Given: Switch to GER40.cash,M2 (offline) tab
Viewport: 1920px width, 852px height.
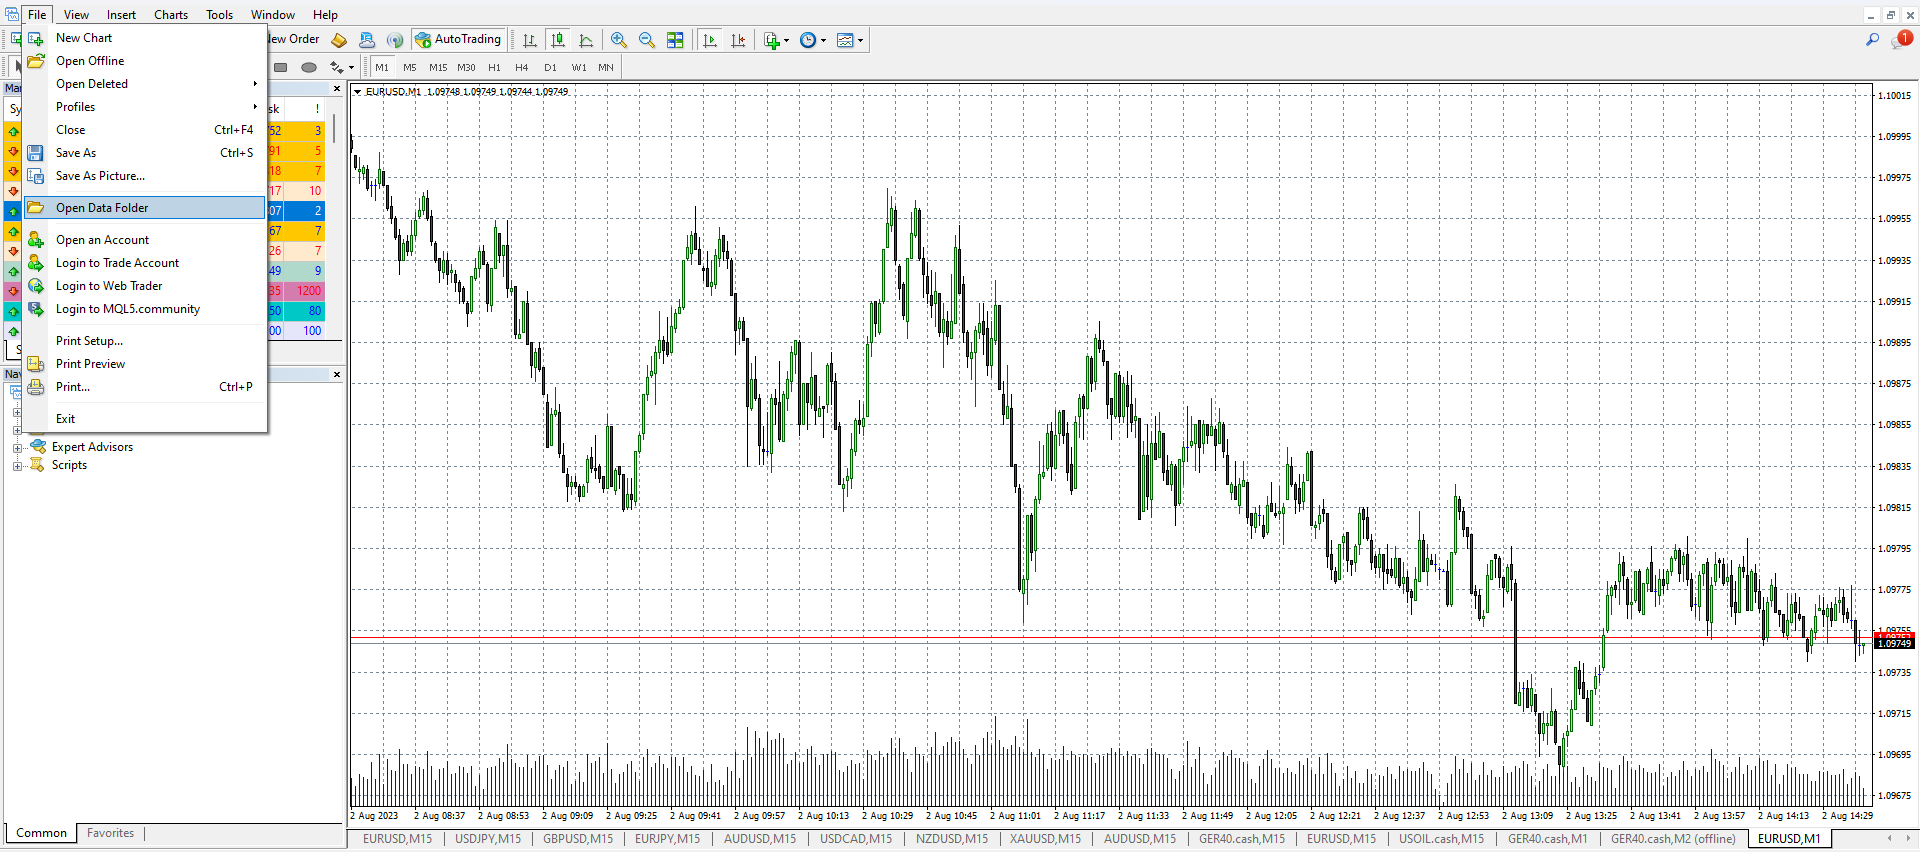Looking at the screenshot, I should [x=1673, y=839].
